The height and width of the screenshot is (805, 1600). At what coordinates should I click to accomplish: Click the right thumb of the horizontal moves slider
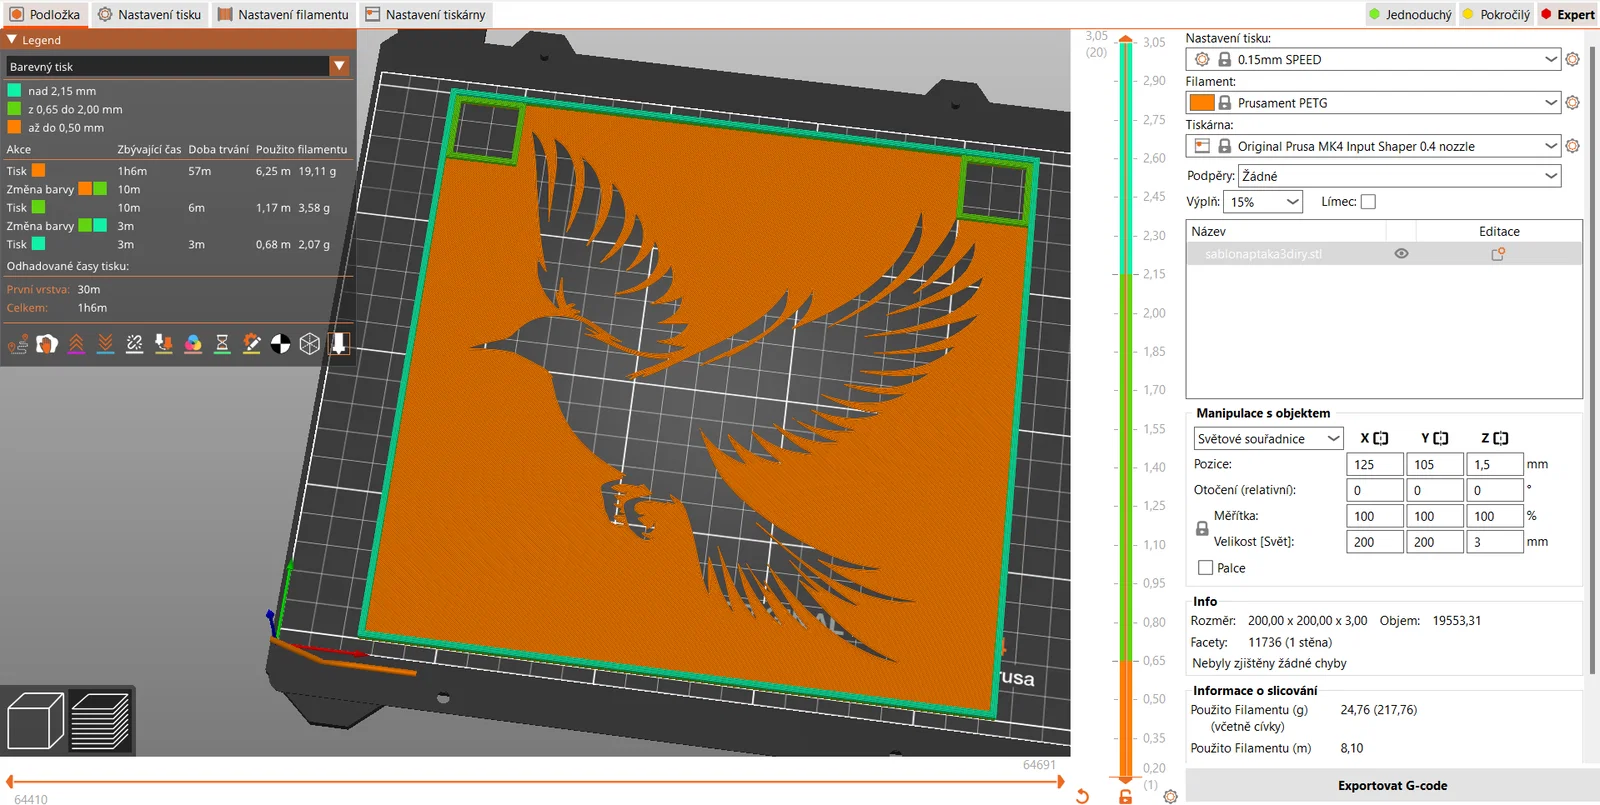pos(1061,782)
